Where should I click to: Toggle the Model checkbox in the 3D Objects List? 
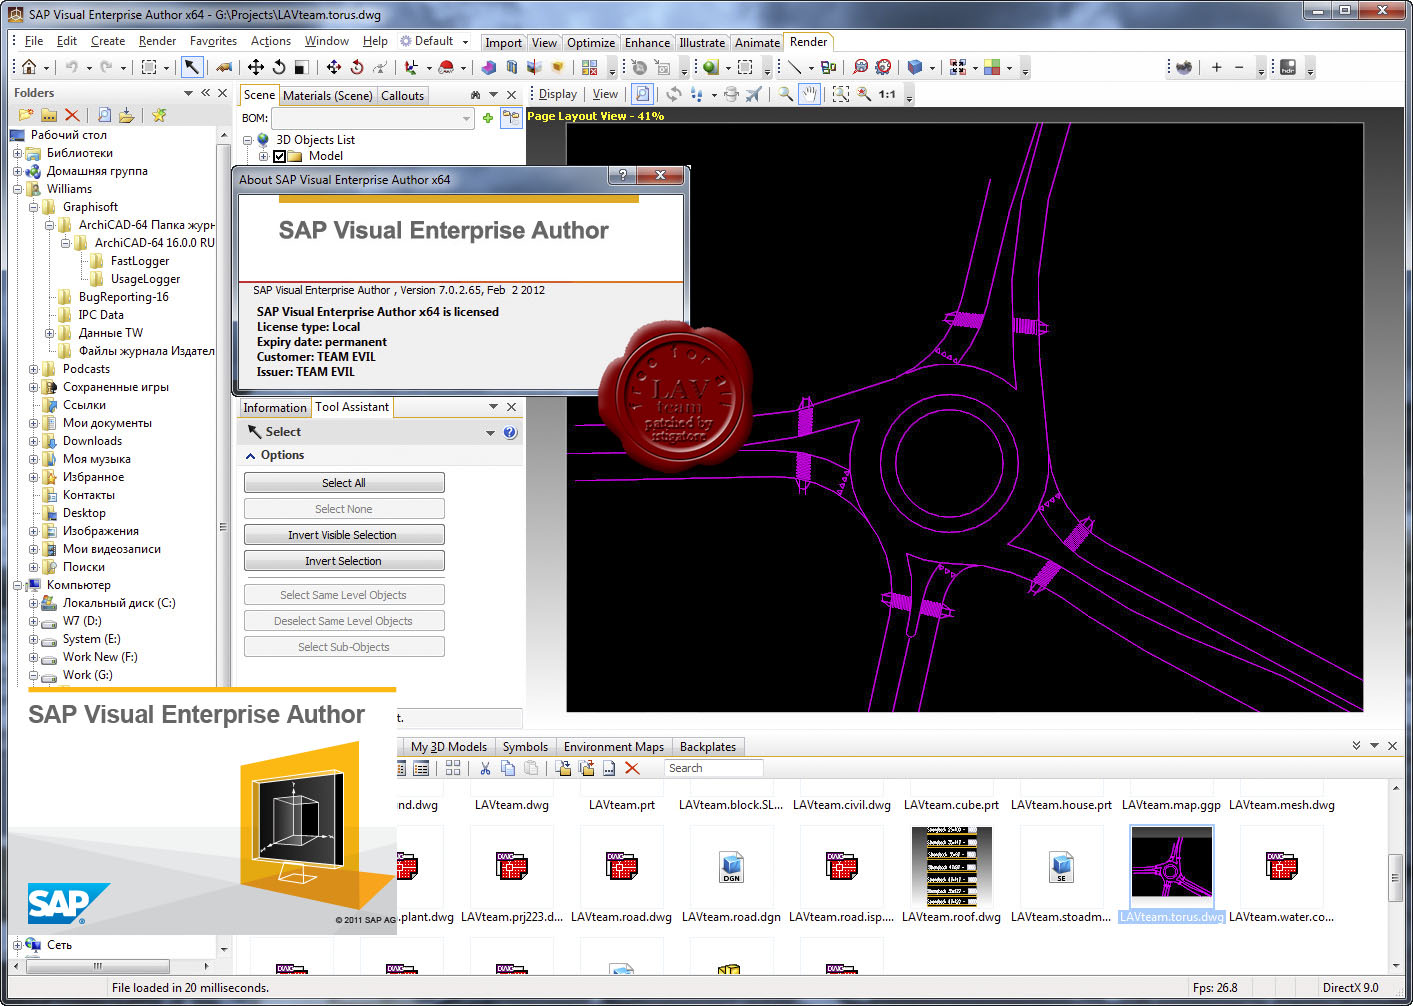click(x=280, y=156)
